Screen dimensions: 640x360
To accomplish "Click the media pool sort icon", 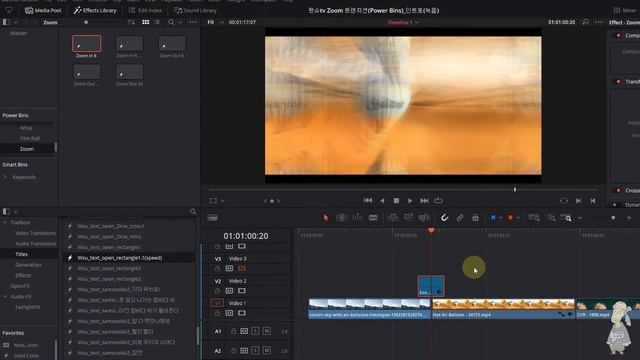I will 131,22.
